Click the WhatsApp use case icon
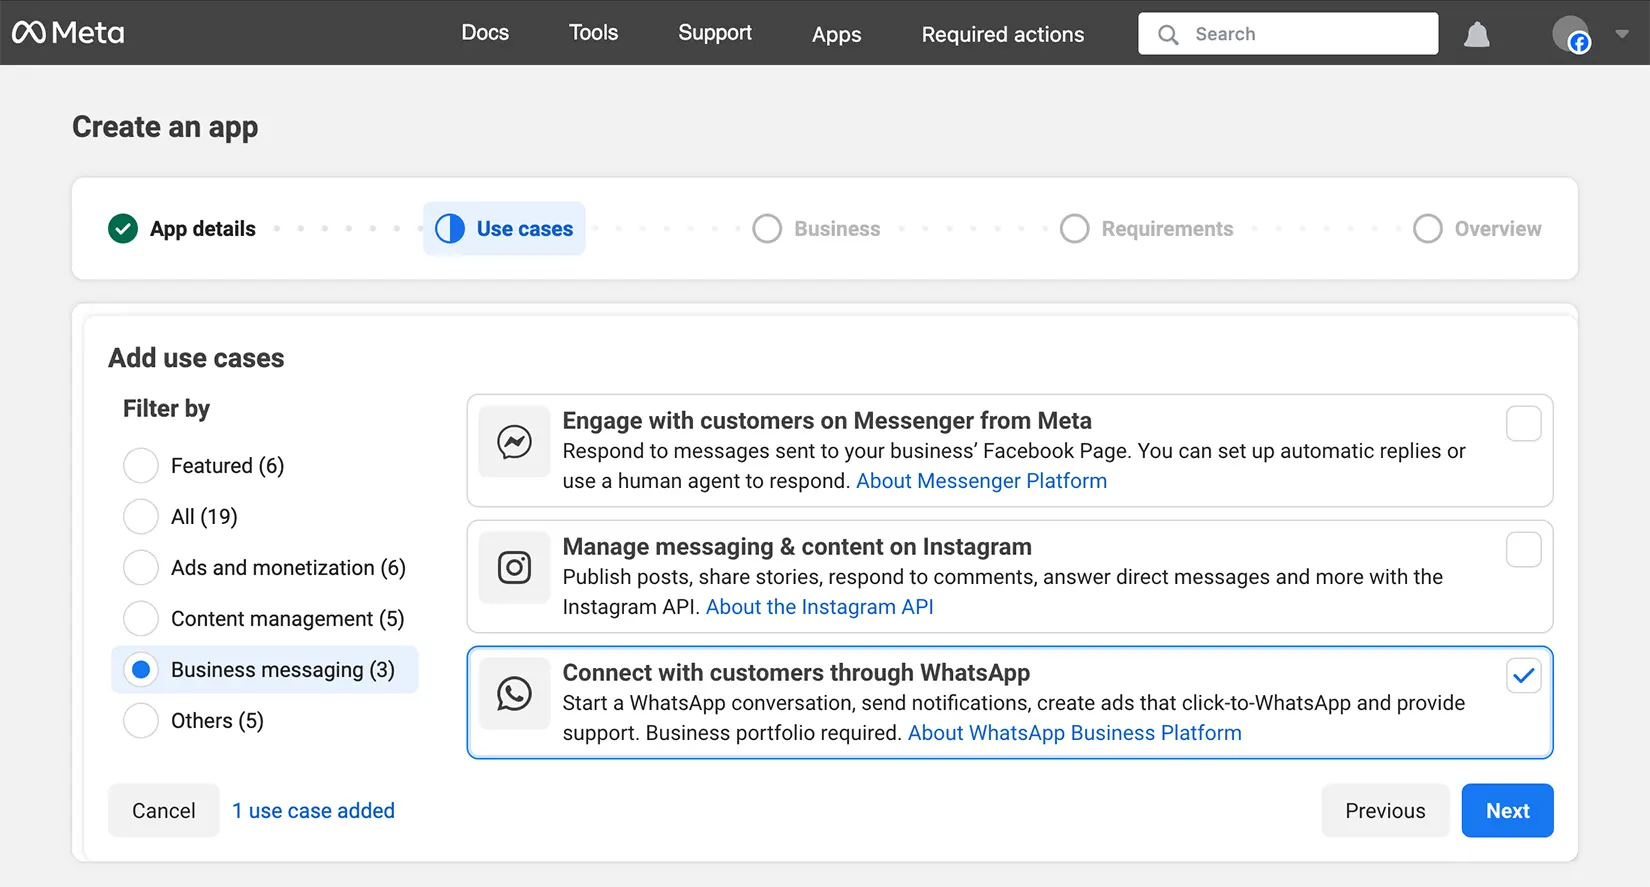This screenshot has height=887, width=1650. [x=514, y=694]
